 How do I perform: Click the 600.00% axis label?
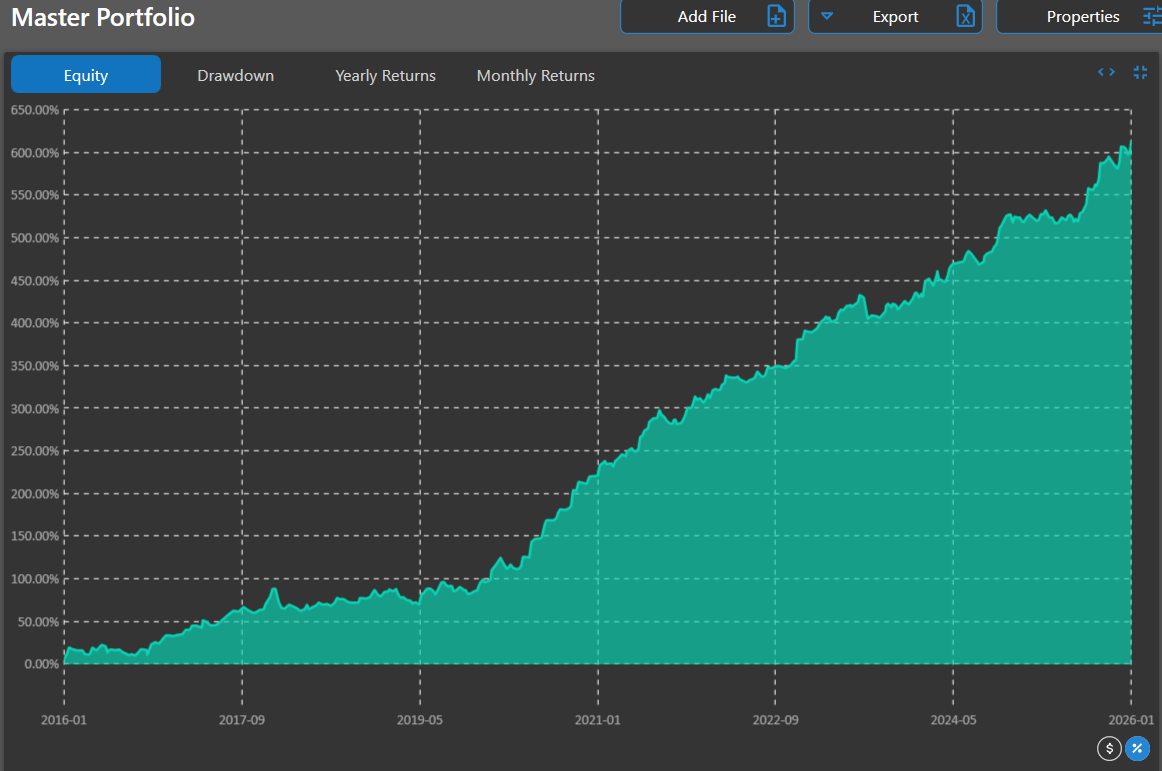click(35, 153)
